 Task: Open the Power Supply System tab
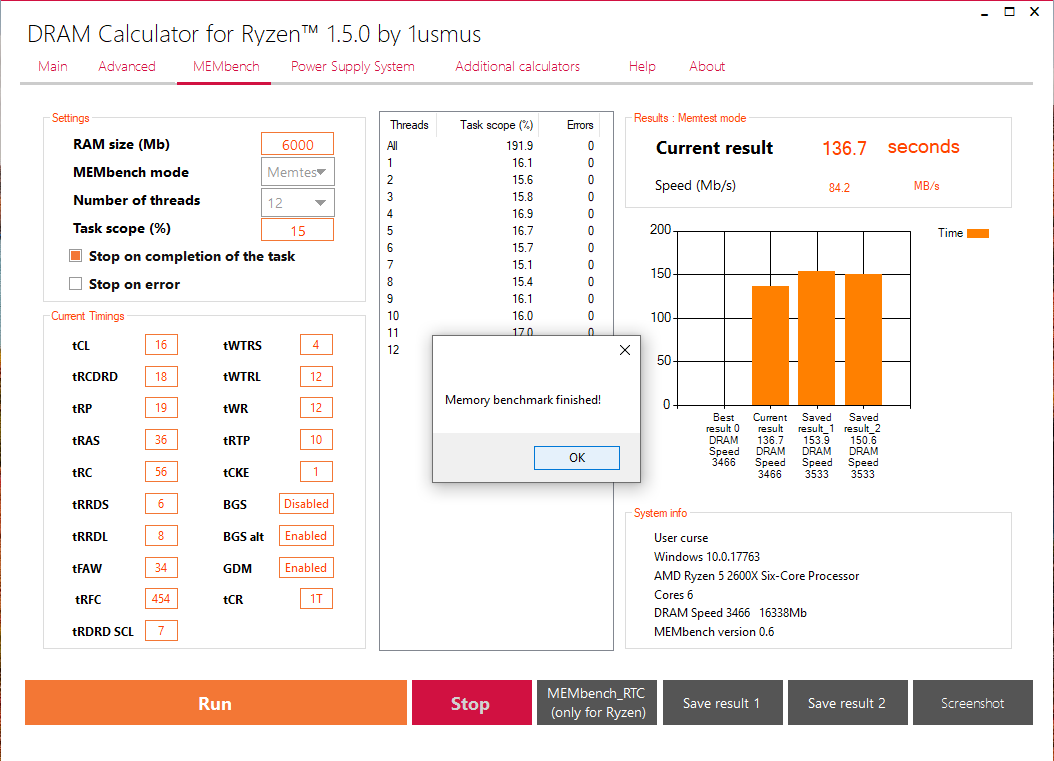[x=353, y=67]
